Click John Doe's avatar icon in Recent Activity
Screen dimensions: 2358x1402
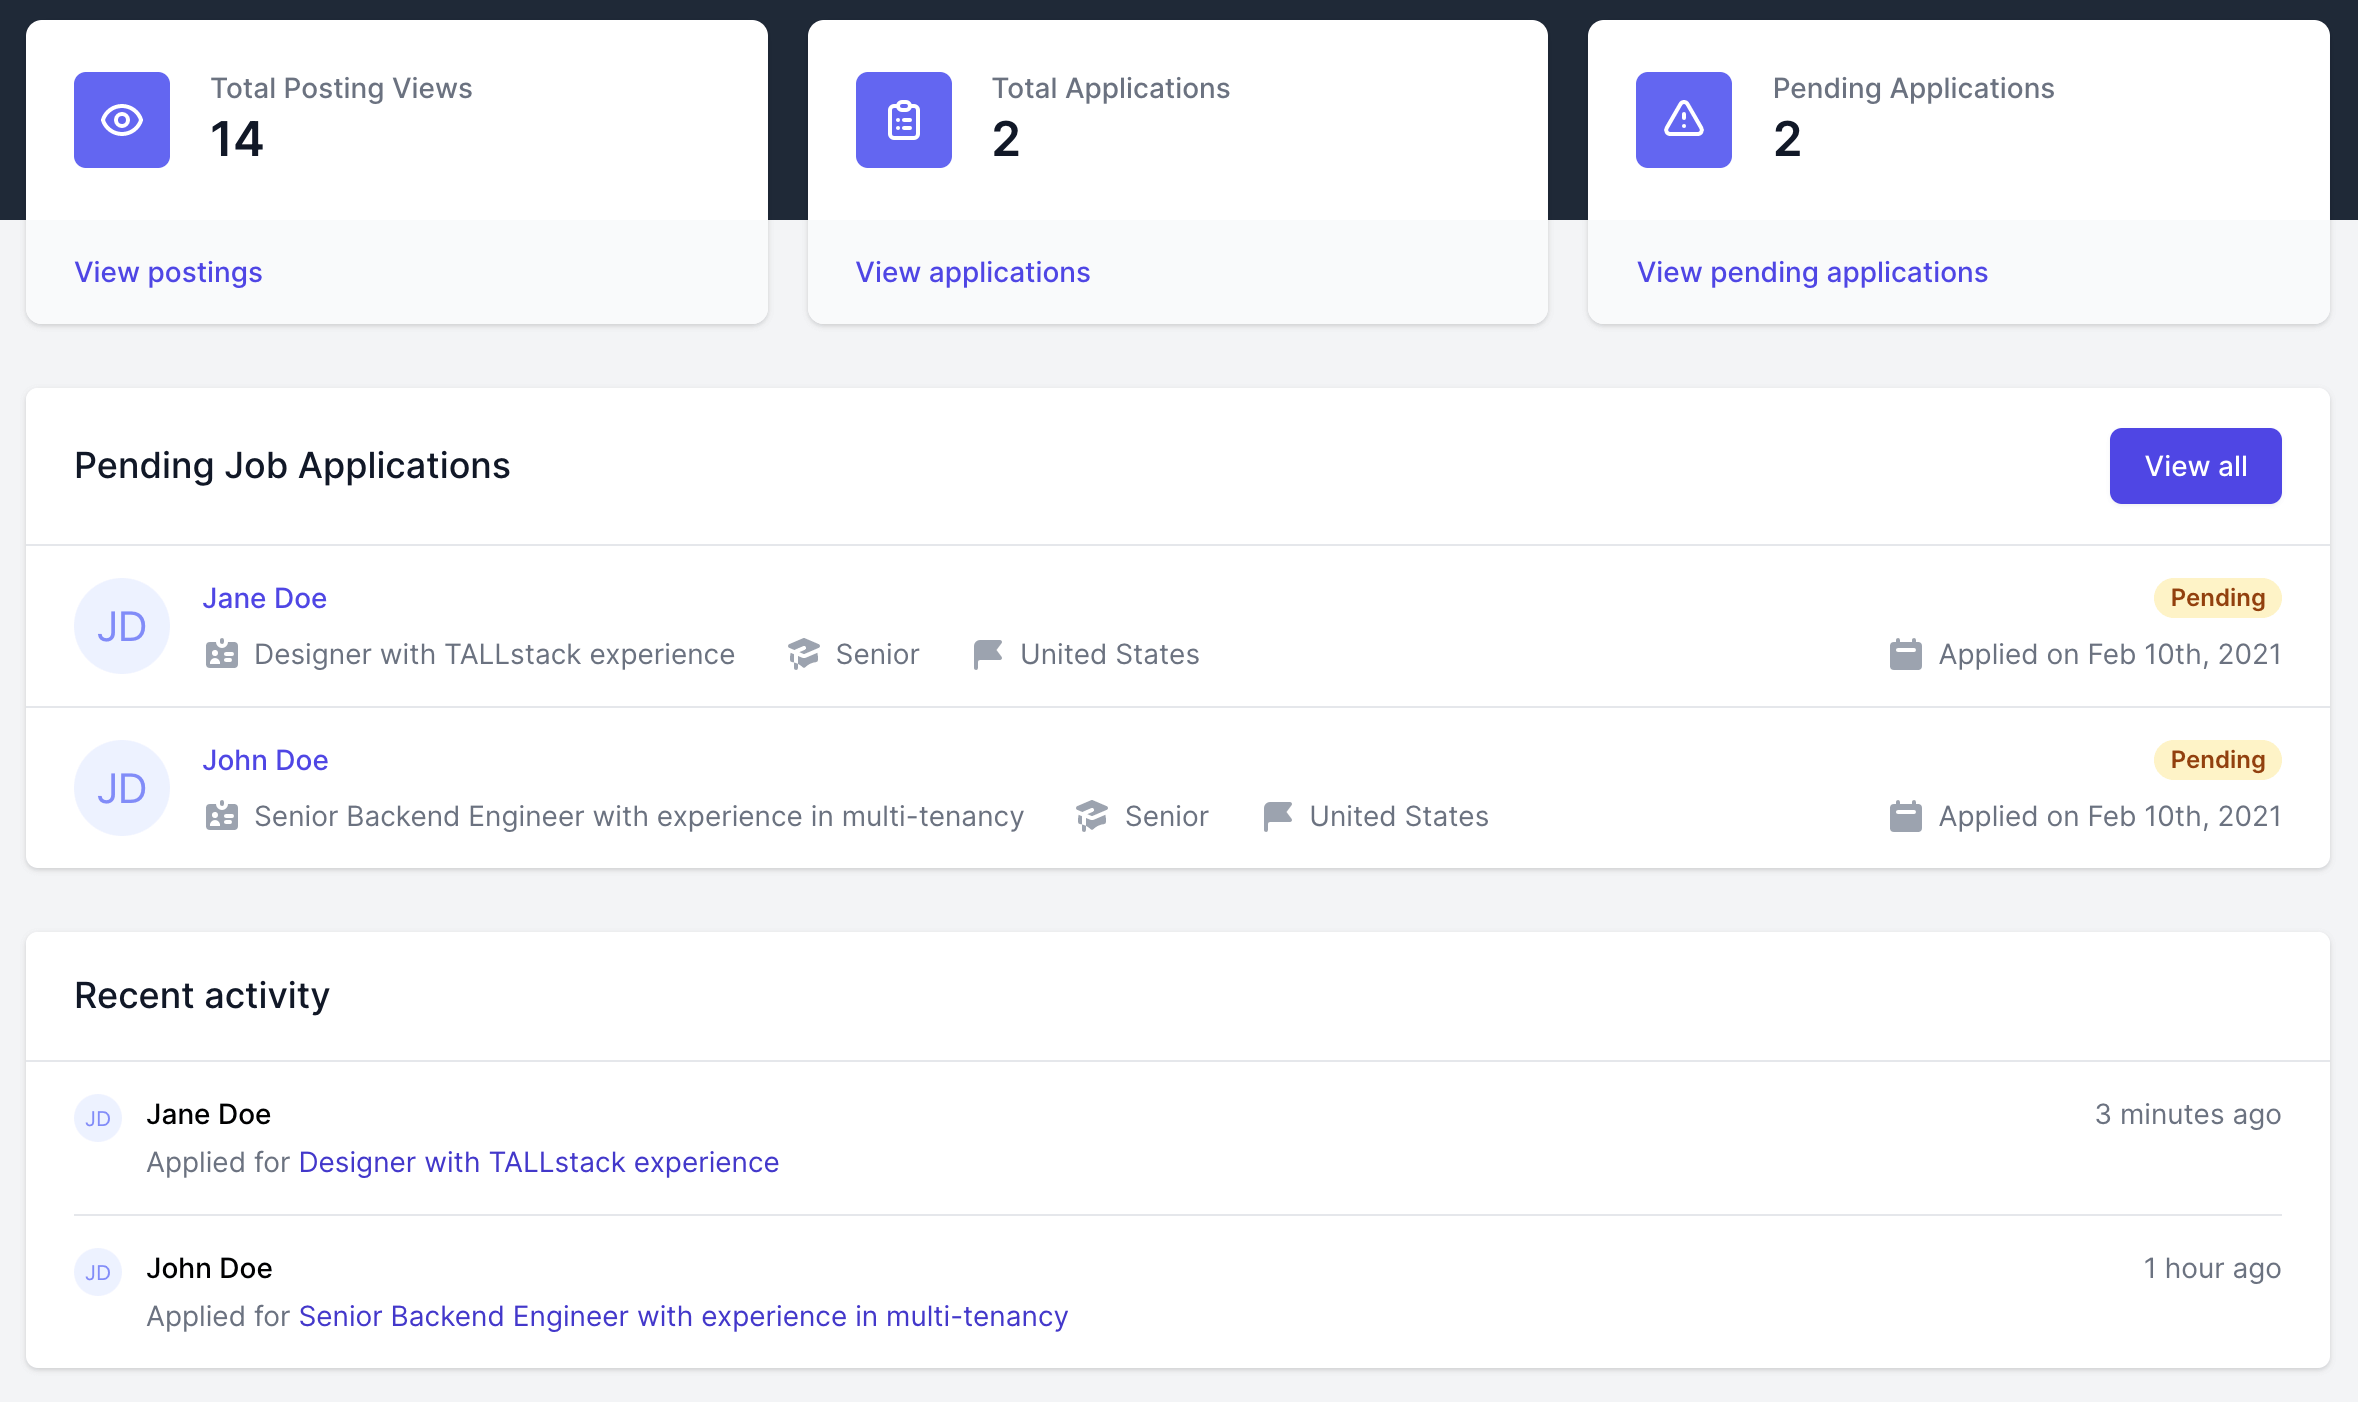point(100,1270)
